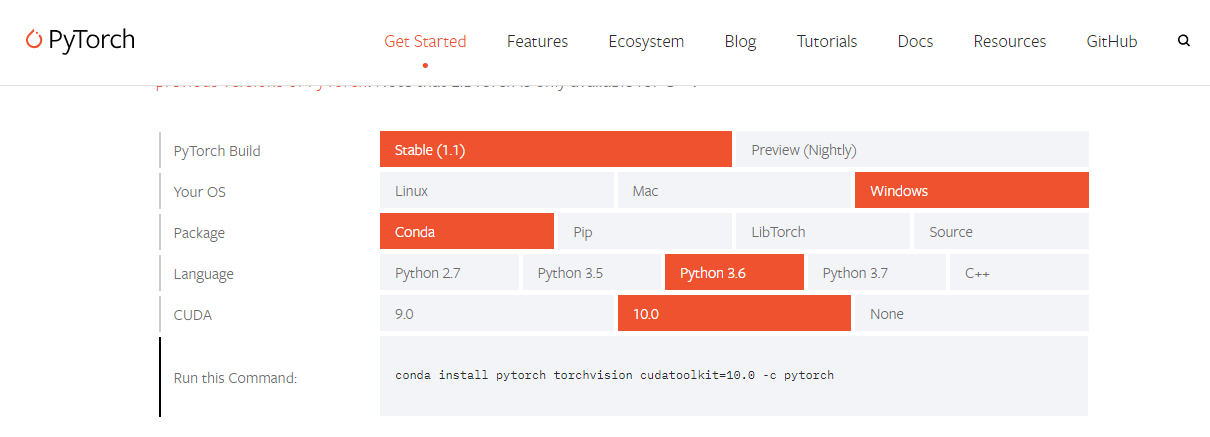This screenshot has width=1210, height=437.
Task: Select the Source package option
Action: (1001, 231)
